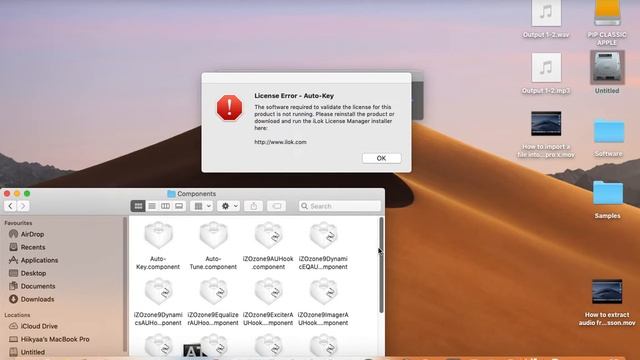Click the http://www.ilok.com text
The image size is (640, 360).
click(x=280, y=142)
